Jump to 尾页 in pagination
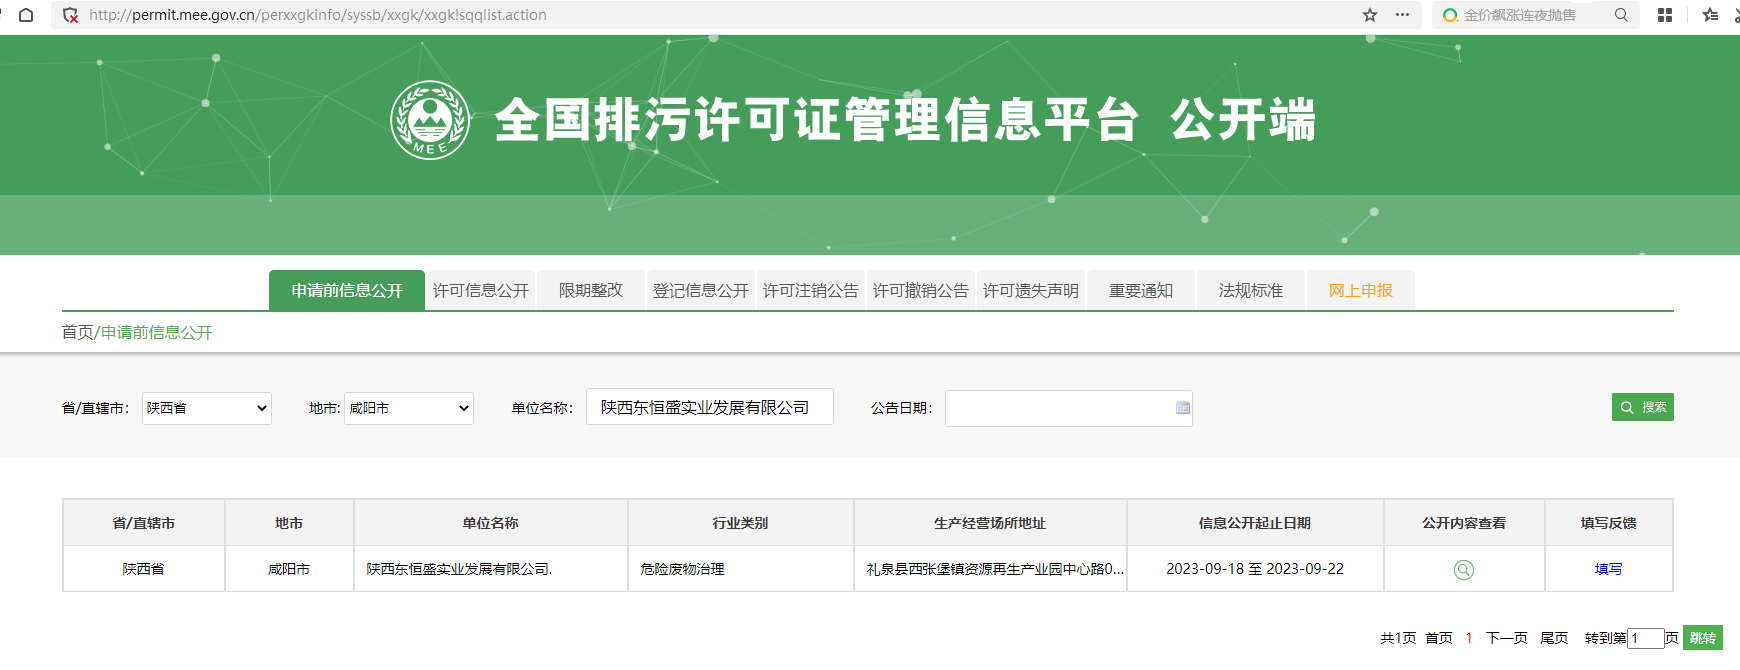 1554,638
